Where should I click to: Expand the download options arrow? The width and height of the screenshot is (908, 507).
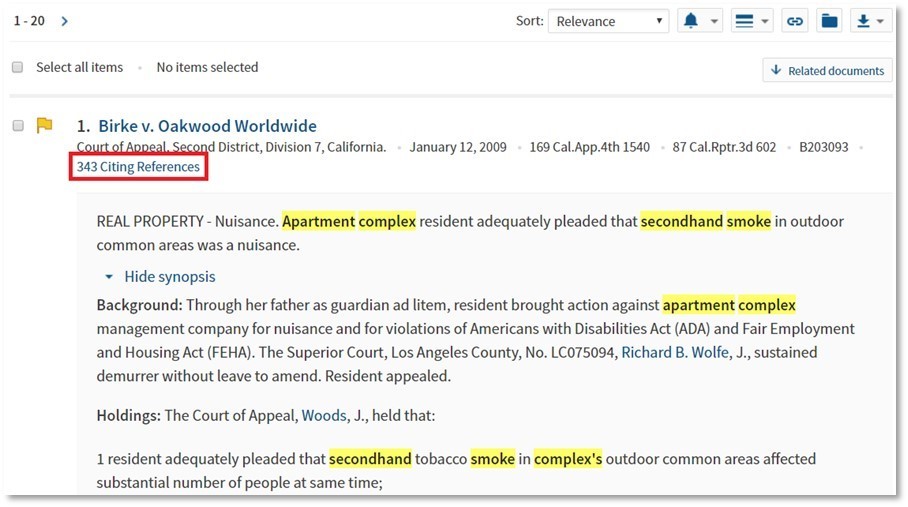[x=880, y=21]
